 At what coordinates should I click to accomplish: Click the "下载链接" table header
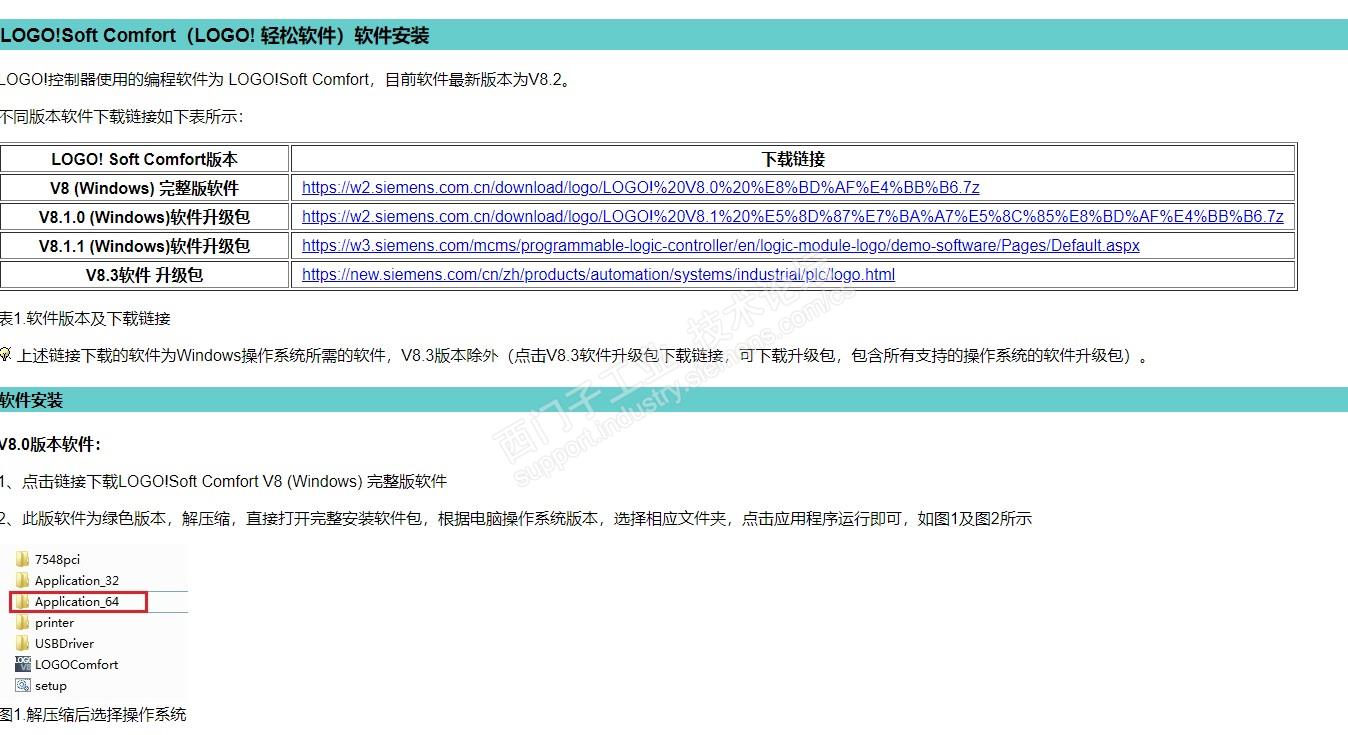[793, 159]
